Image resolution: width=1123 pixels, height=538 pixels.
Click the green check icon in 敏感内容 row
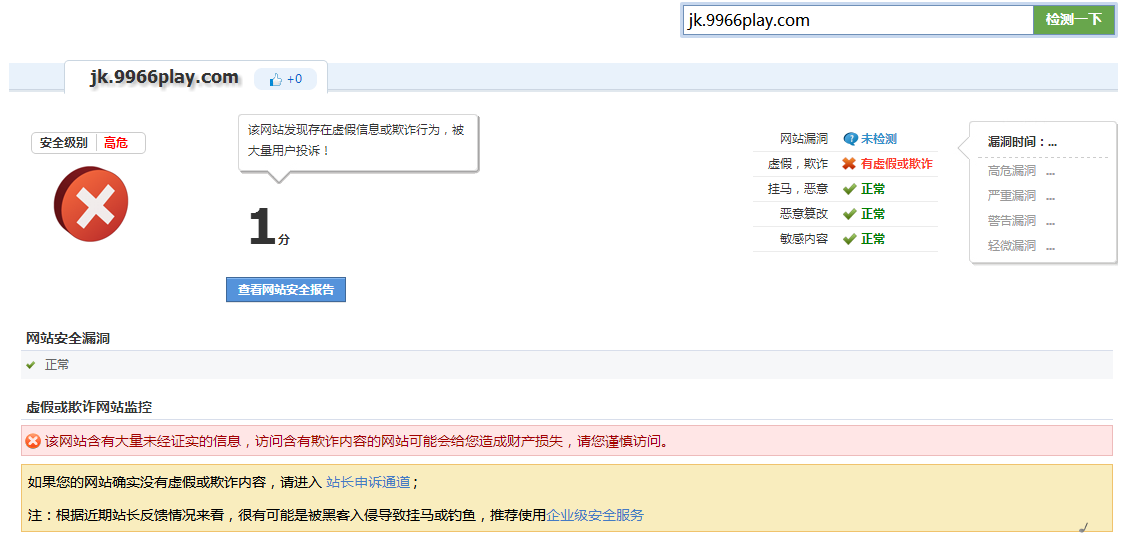[849, 239]
